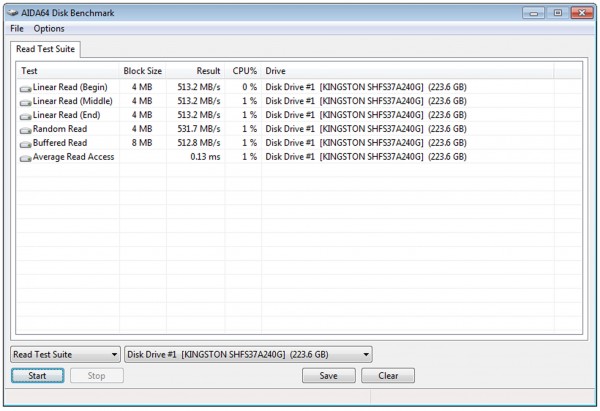Image resolution: width=600 pixels, height=411 pixels.
Task: Click the Average Read Access drive cell
Action: pyautogui.click(x=366, y=157)
